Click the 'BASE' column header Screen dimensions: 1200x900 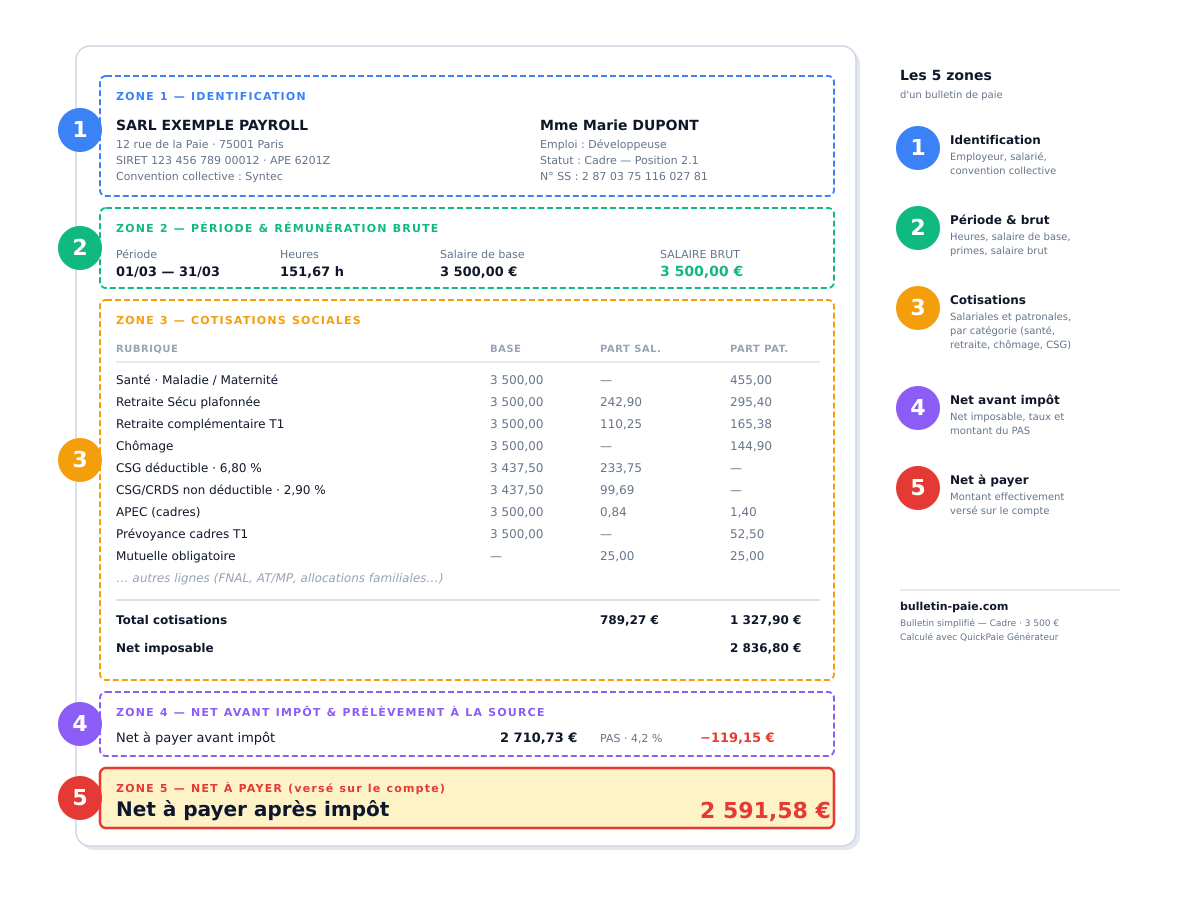click(505, 349)
